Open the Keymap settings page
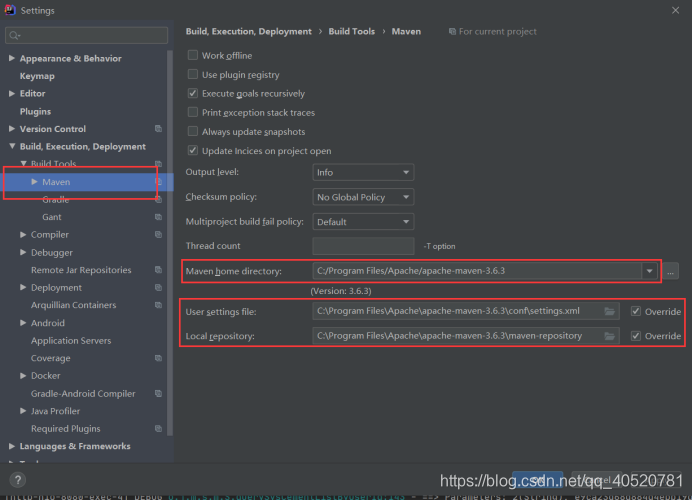Image resolution: width=692 pixels, height=500 pixels. coord(37,76)
